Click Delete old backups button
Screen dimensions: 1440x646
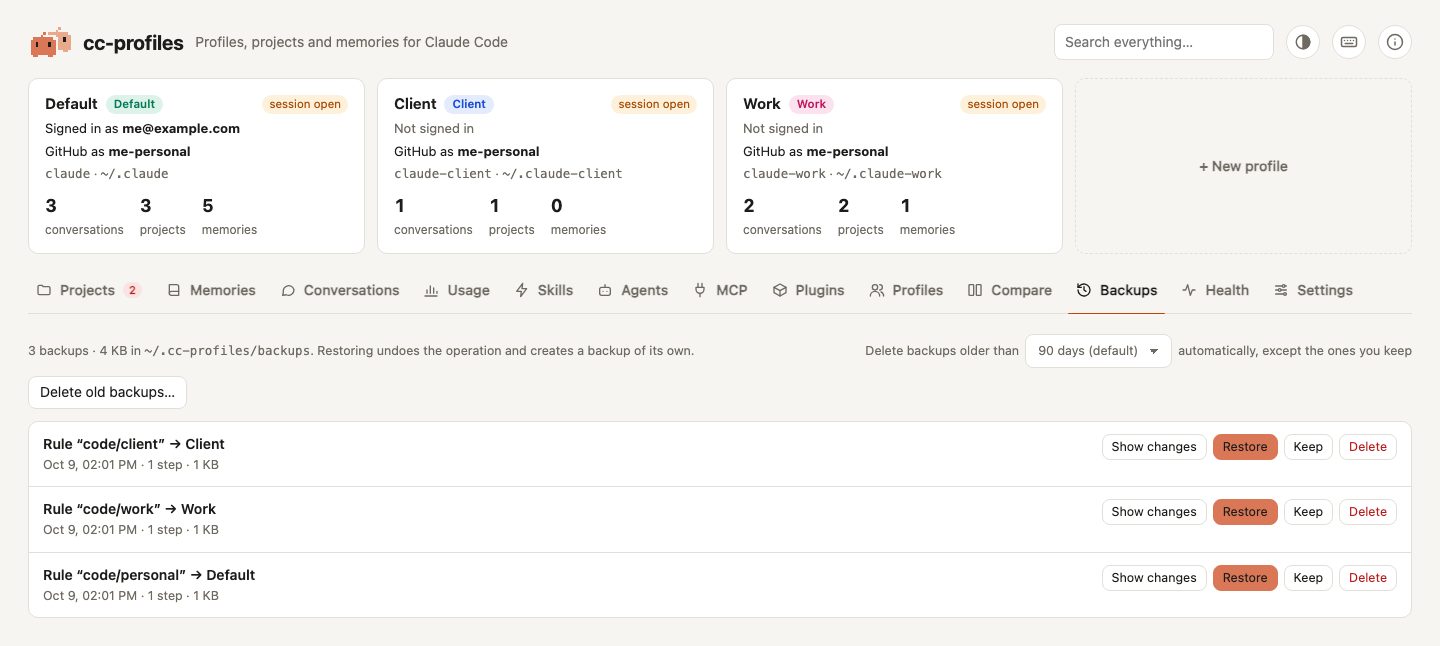(107, 392)
